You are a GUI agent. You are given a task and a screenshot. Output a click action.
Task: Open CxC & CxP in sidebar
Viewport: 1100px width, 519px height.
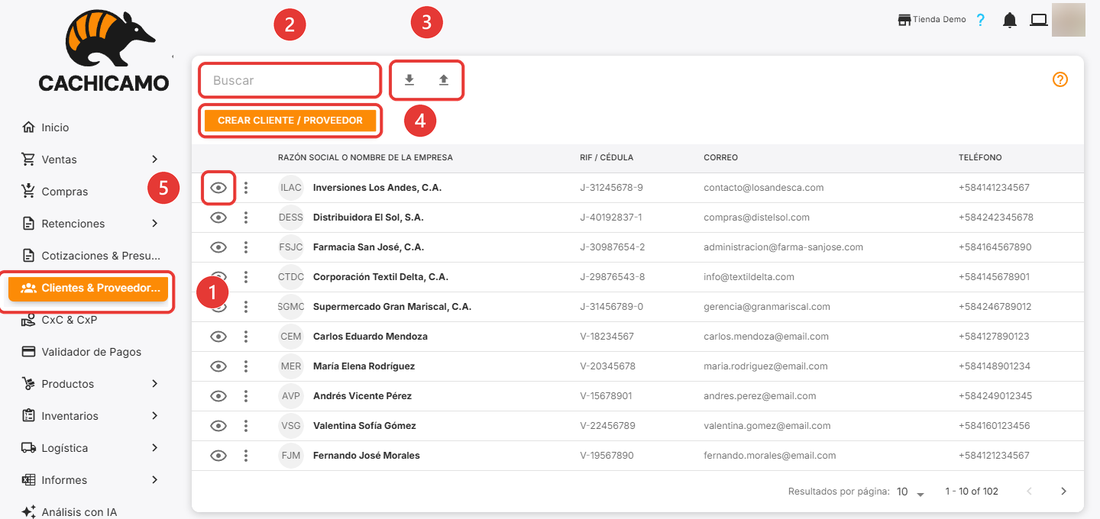pos(59,320)
